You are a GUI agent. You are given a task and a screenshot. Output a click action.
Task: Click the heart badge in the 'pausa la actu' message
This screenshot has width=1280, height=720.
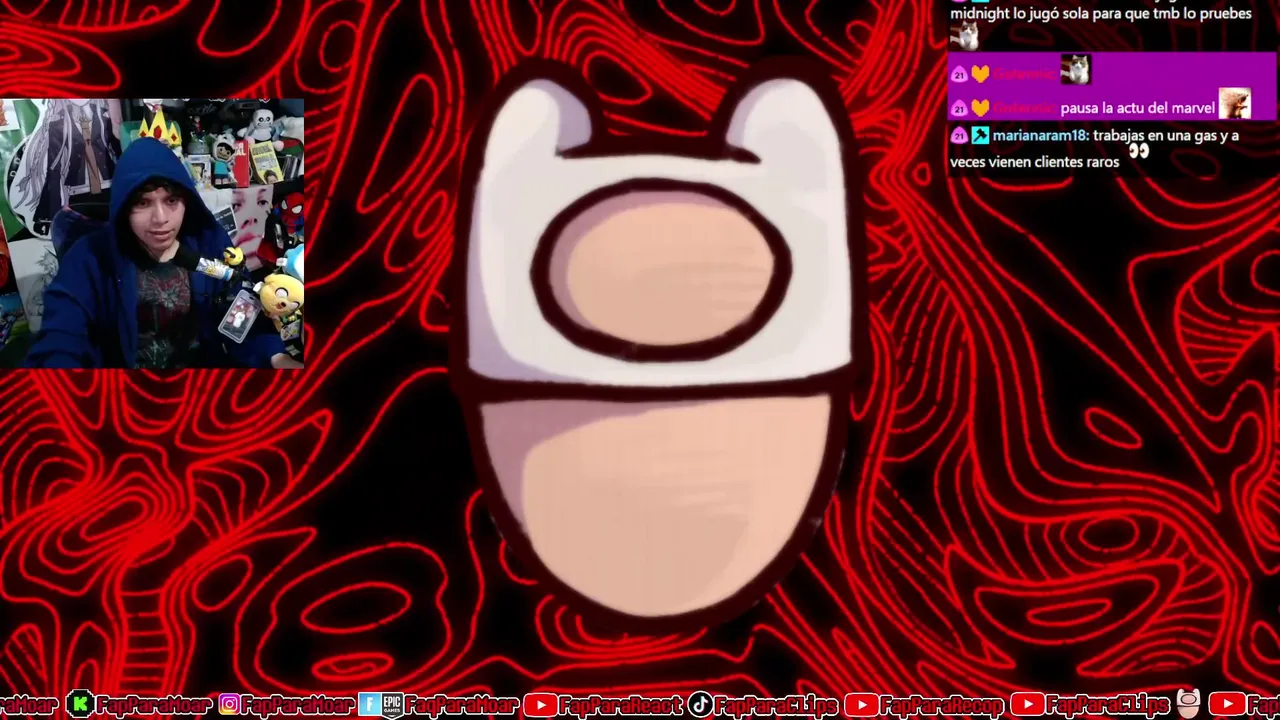pos(980,108)
